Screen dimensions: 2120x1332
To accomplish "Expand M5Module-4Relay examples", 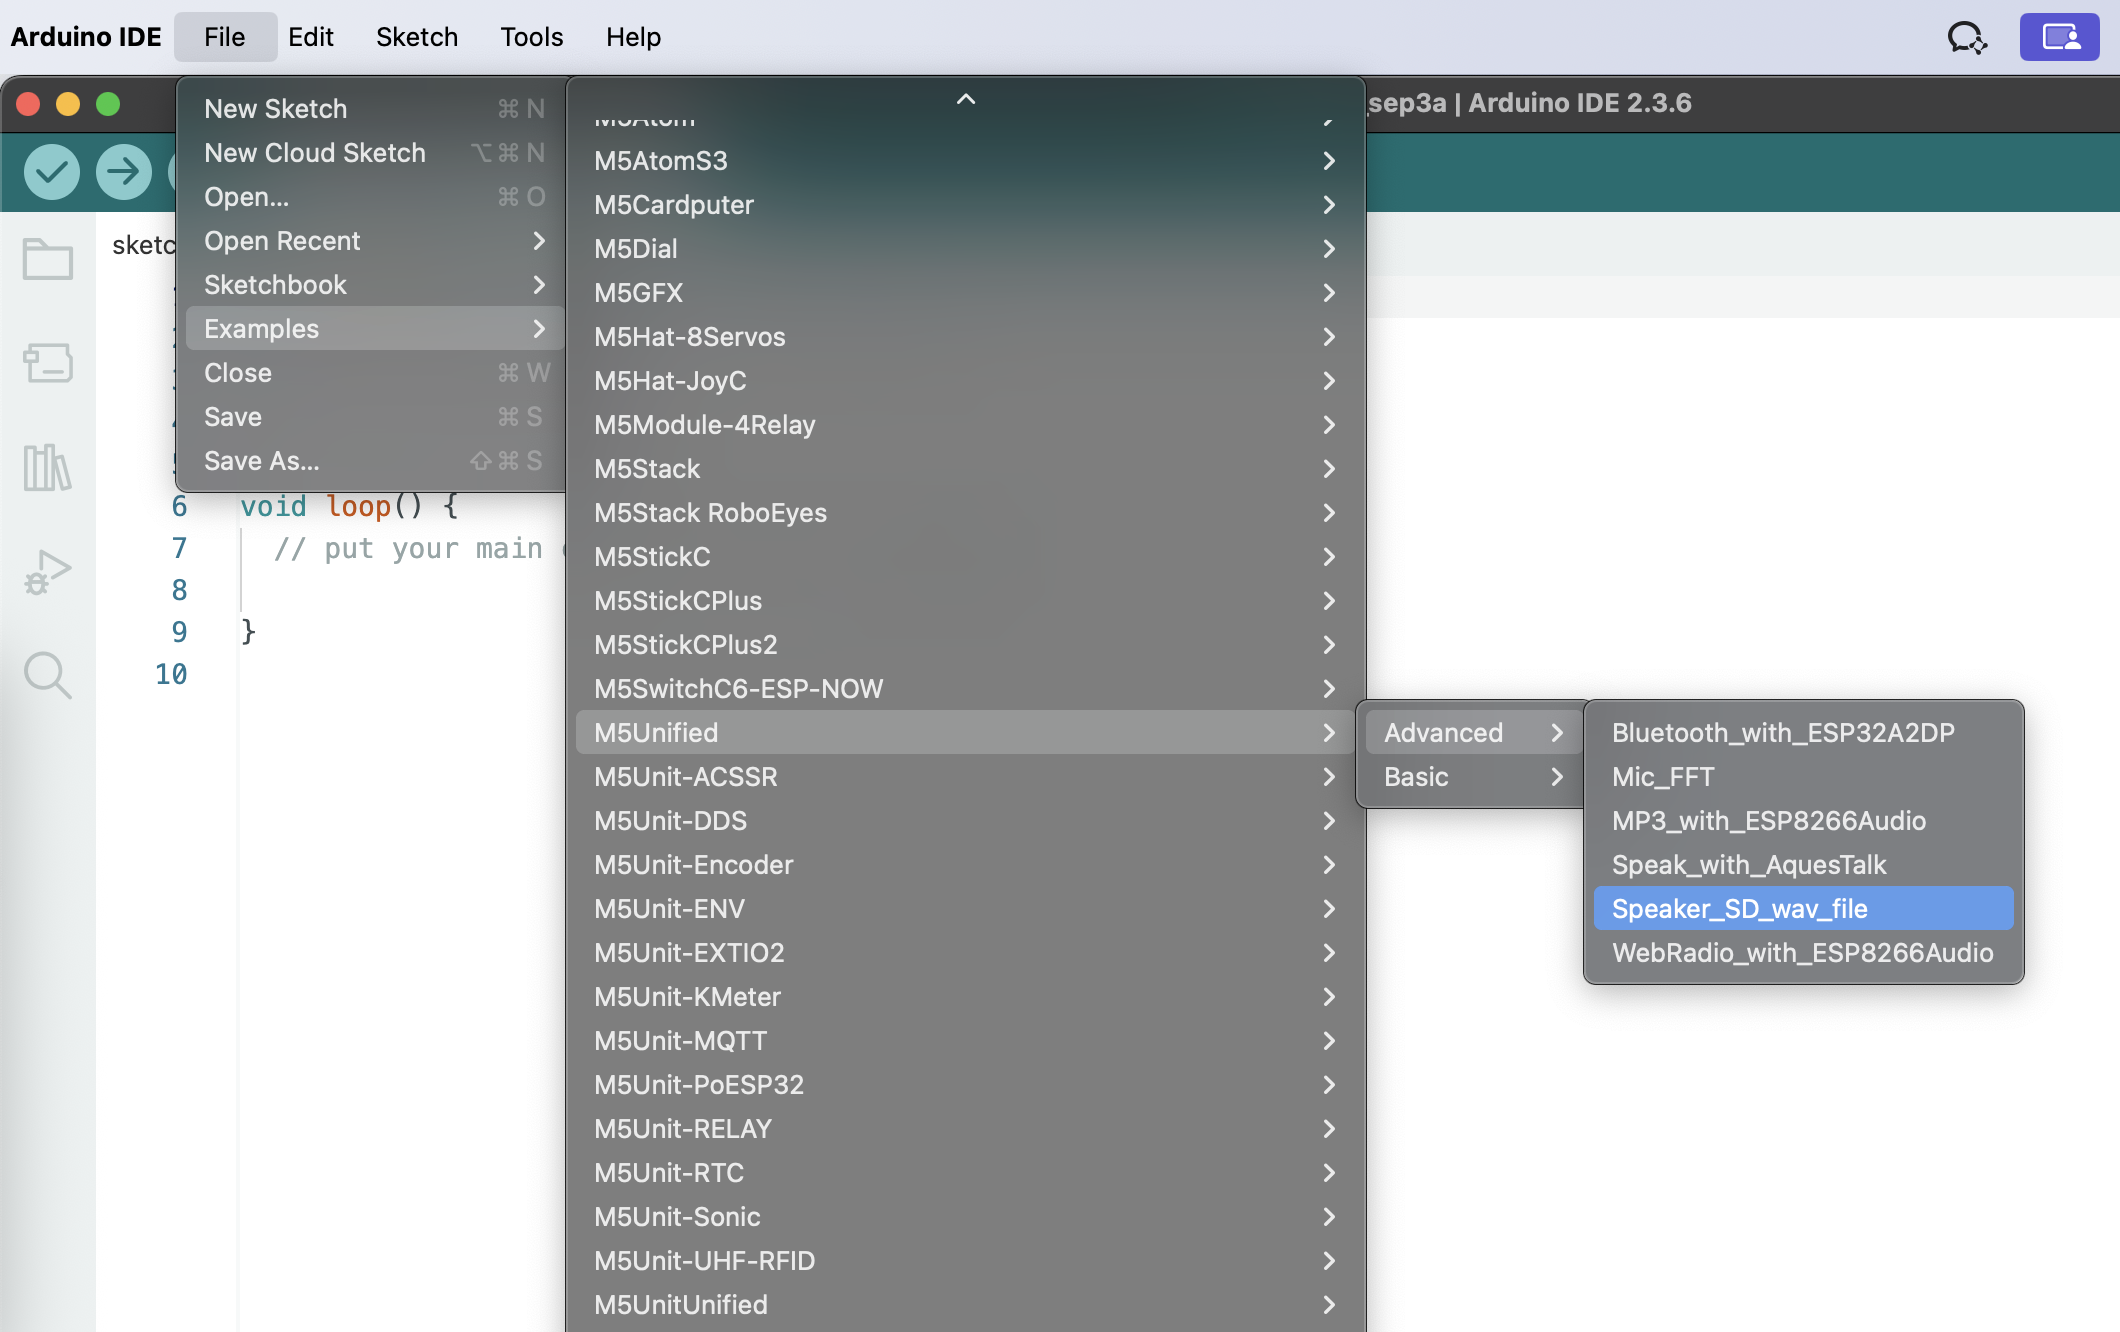I will [x=966, y=424].
